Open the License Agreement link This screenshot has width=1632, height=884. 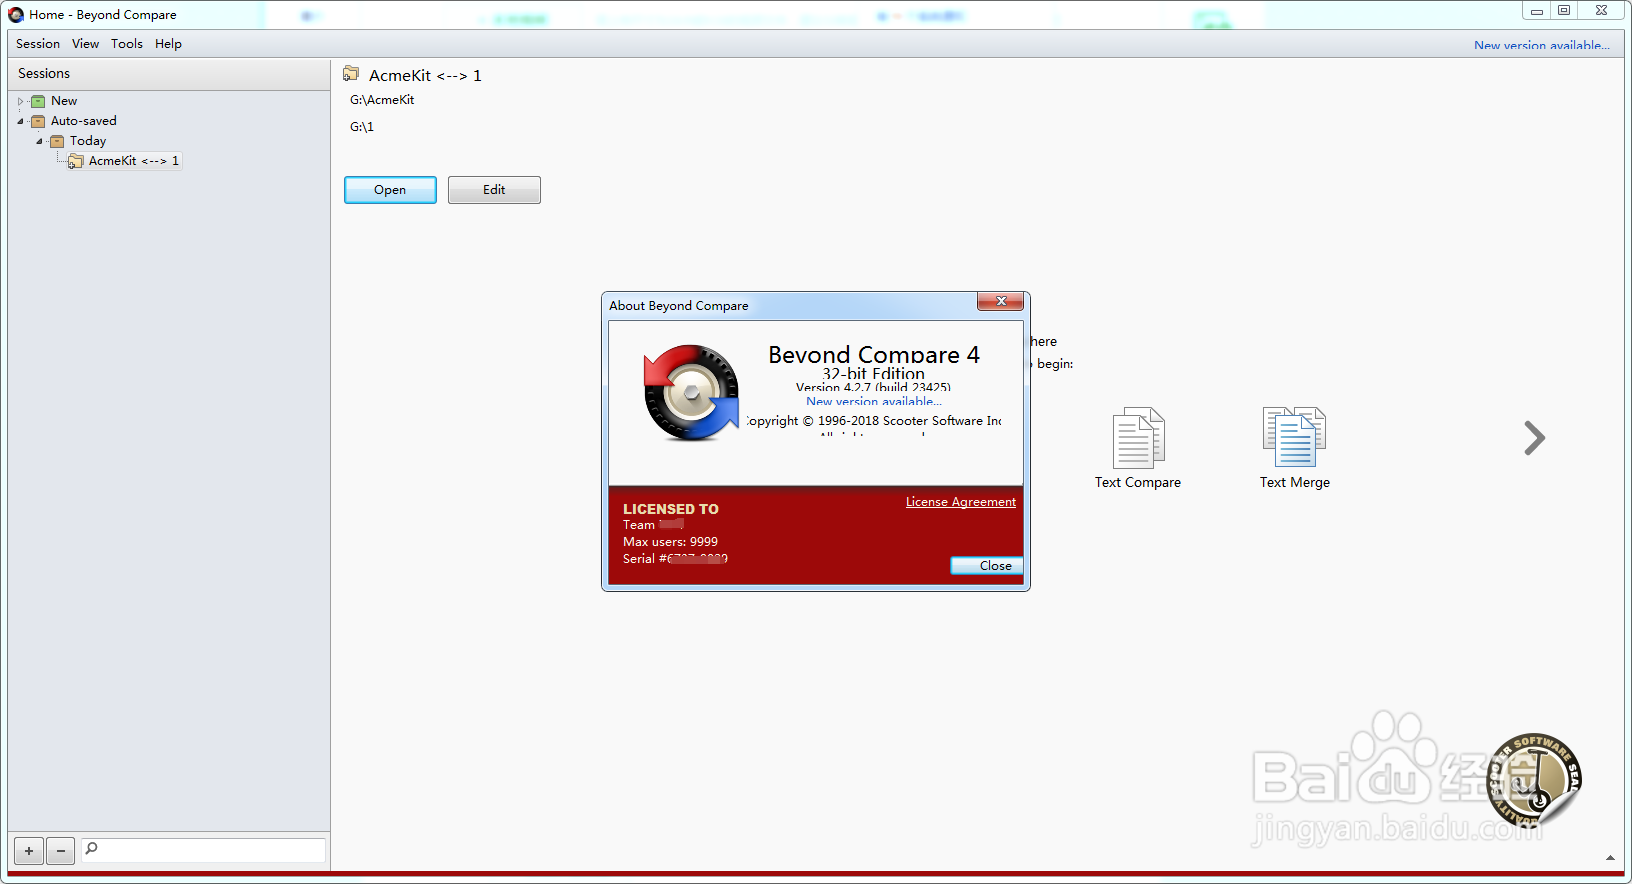(961, 502)
